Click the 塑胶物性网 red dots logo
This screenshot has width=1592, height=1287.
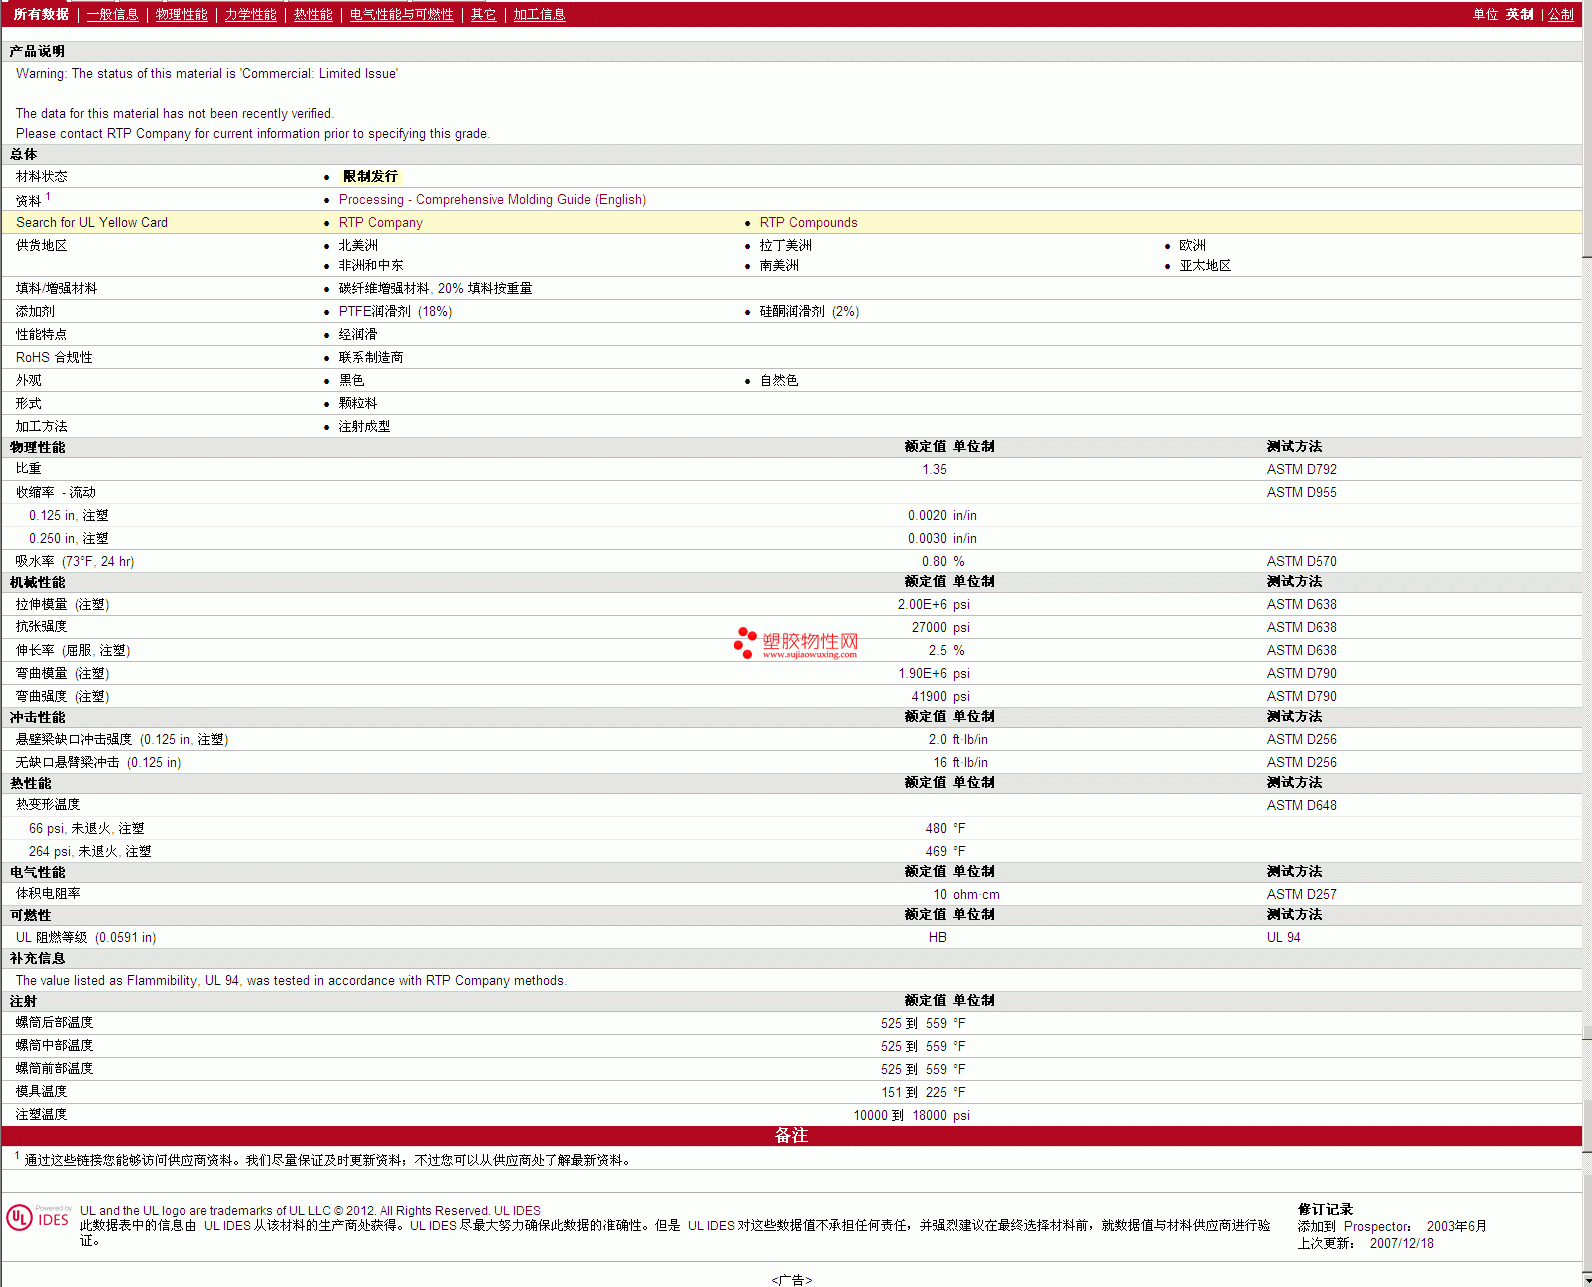pos(745,642)
